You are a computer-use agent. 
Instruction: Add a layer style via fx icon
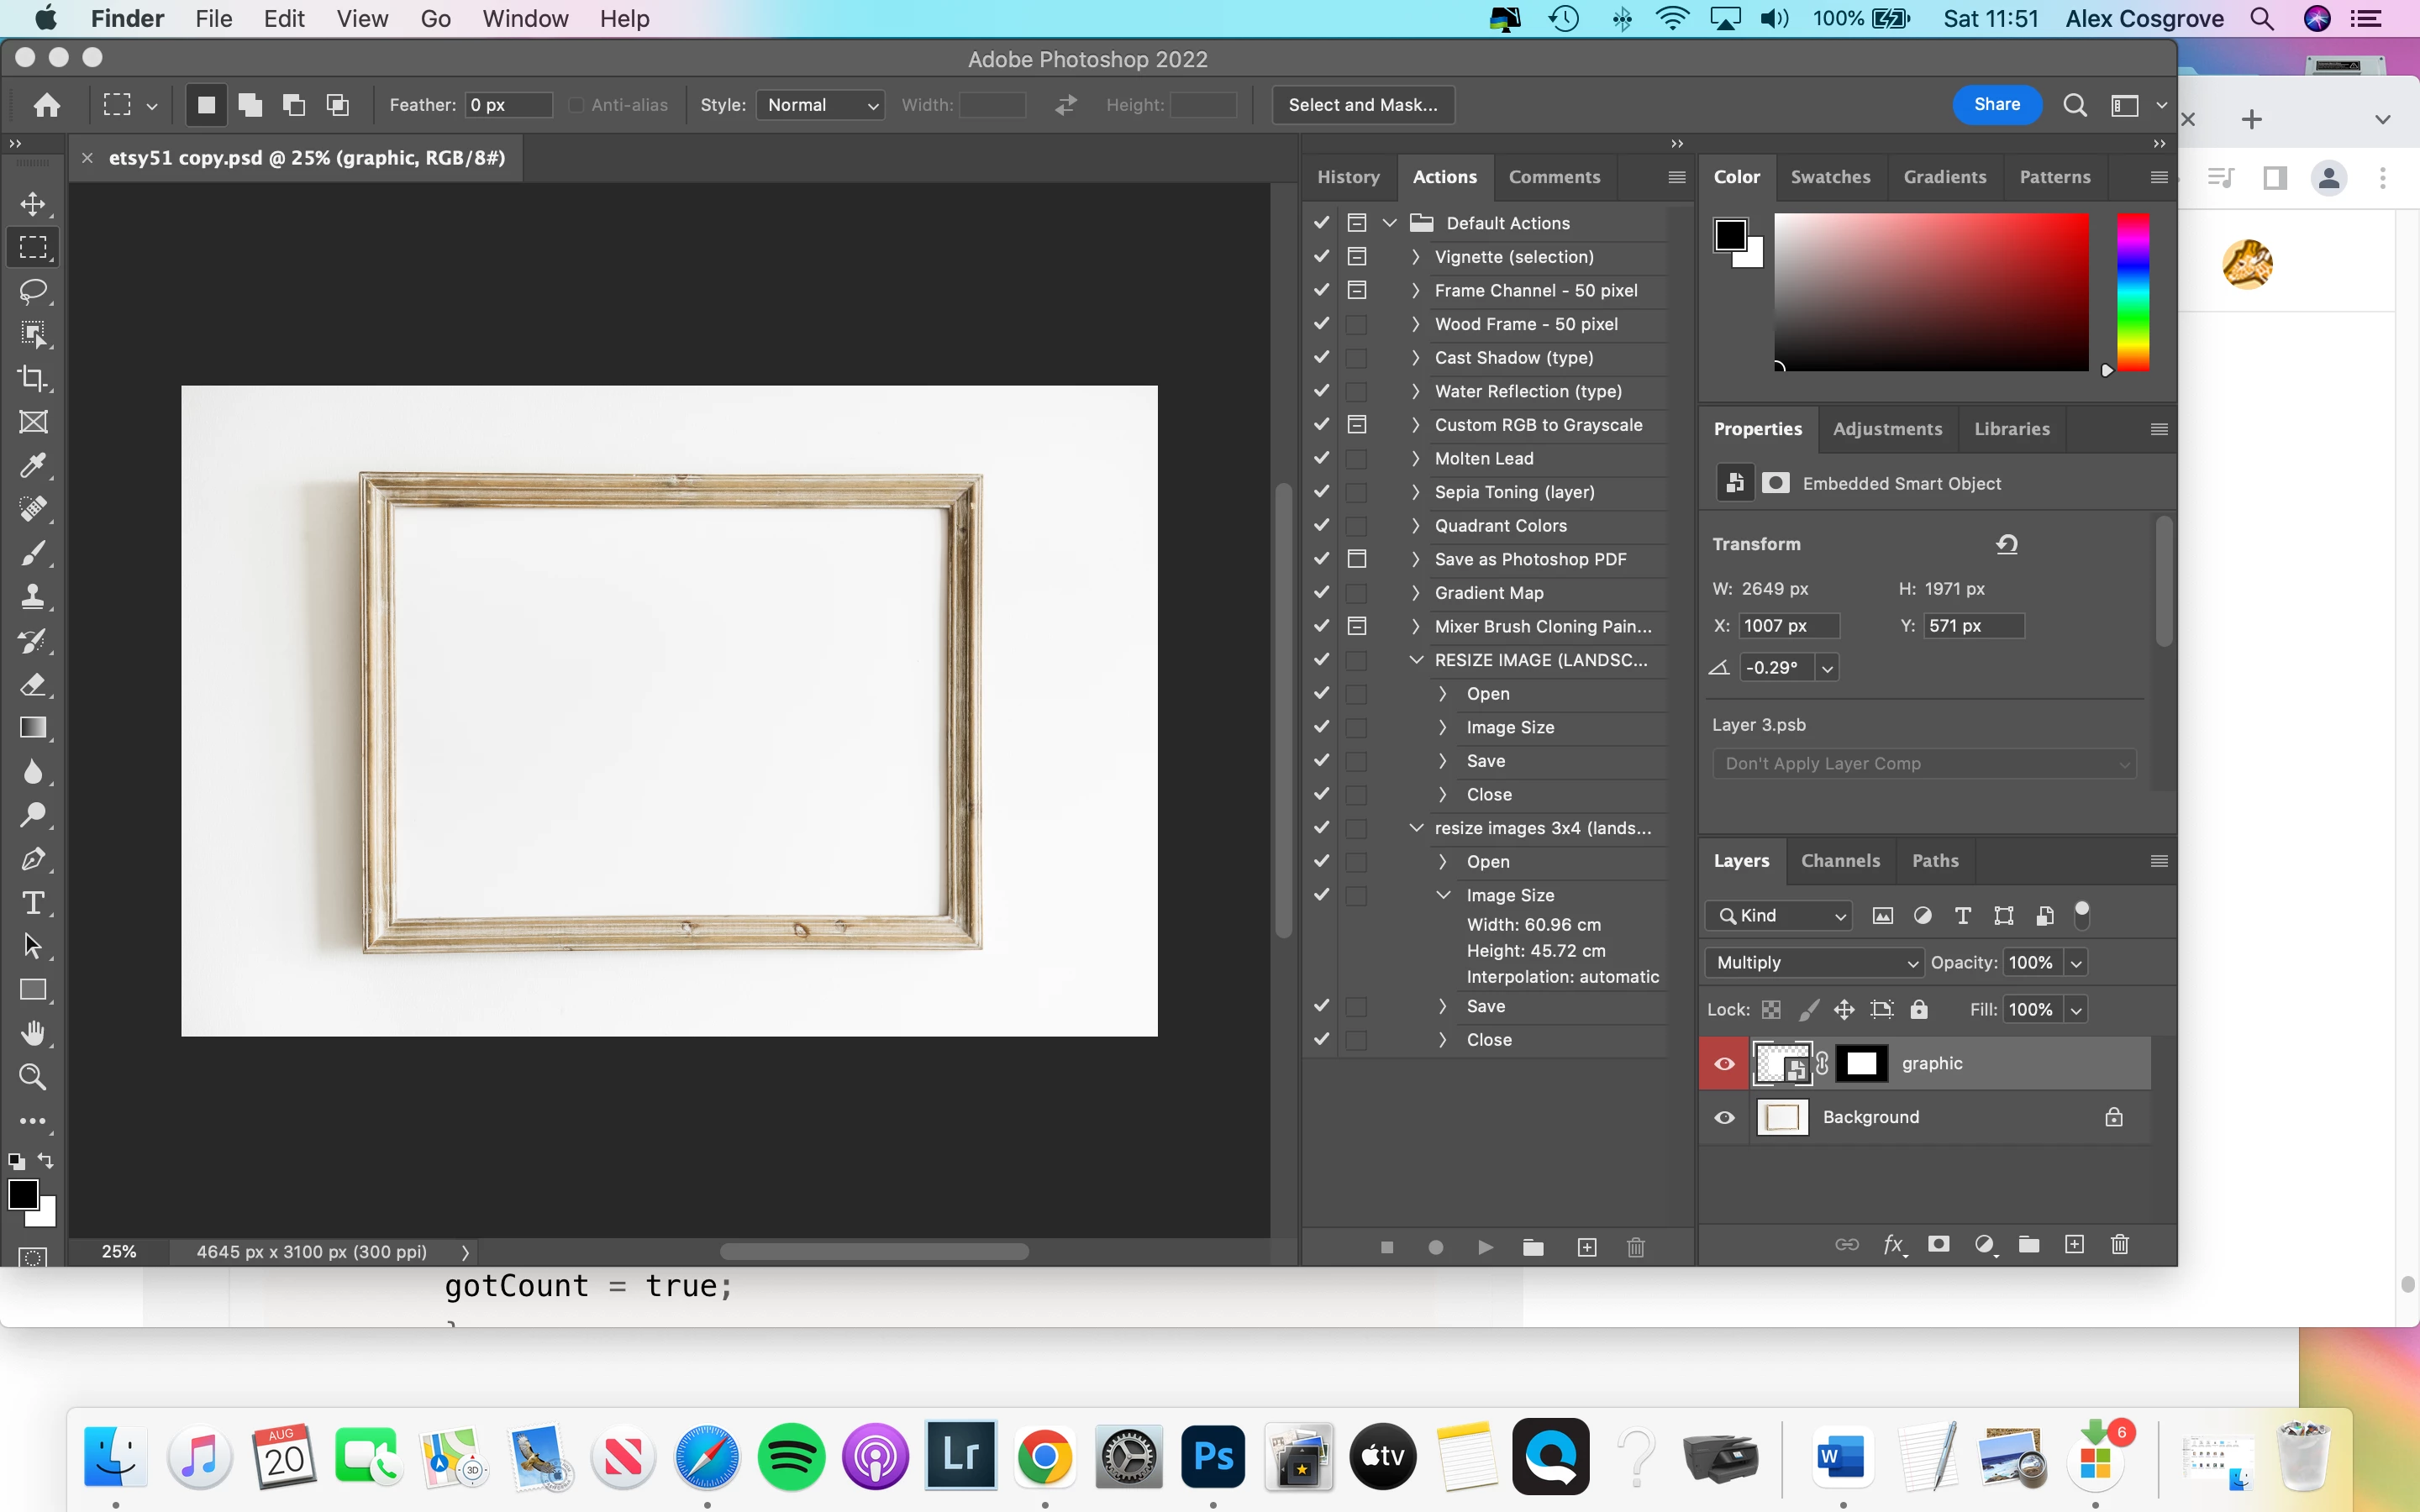(x=1892, y=1244)
